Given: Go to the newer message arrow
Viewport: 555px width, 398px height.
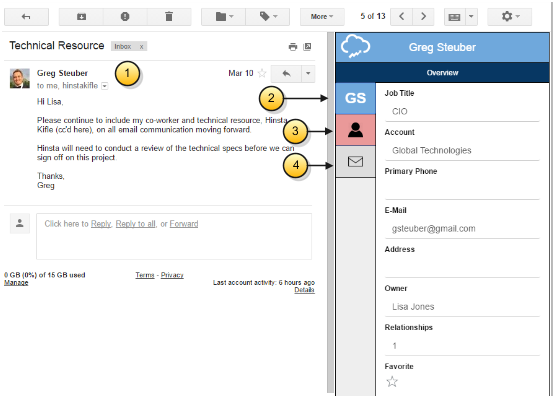Looking at the screenshot, I should click(401, 17).
